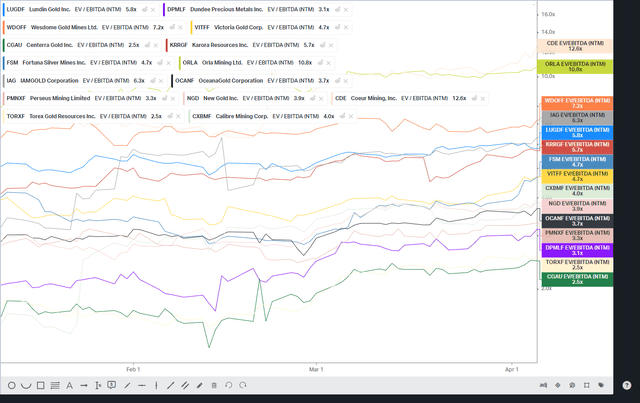This screenshot has width=640, height=403.
Task: Select the circle drawing tool
Action: 11,385
